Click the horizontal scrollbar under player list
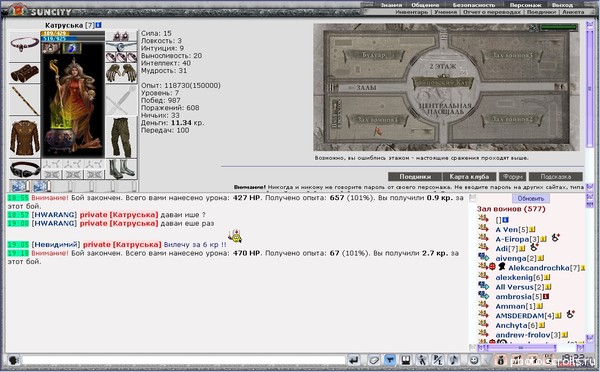600x372 pixels. tap(520, 348)
